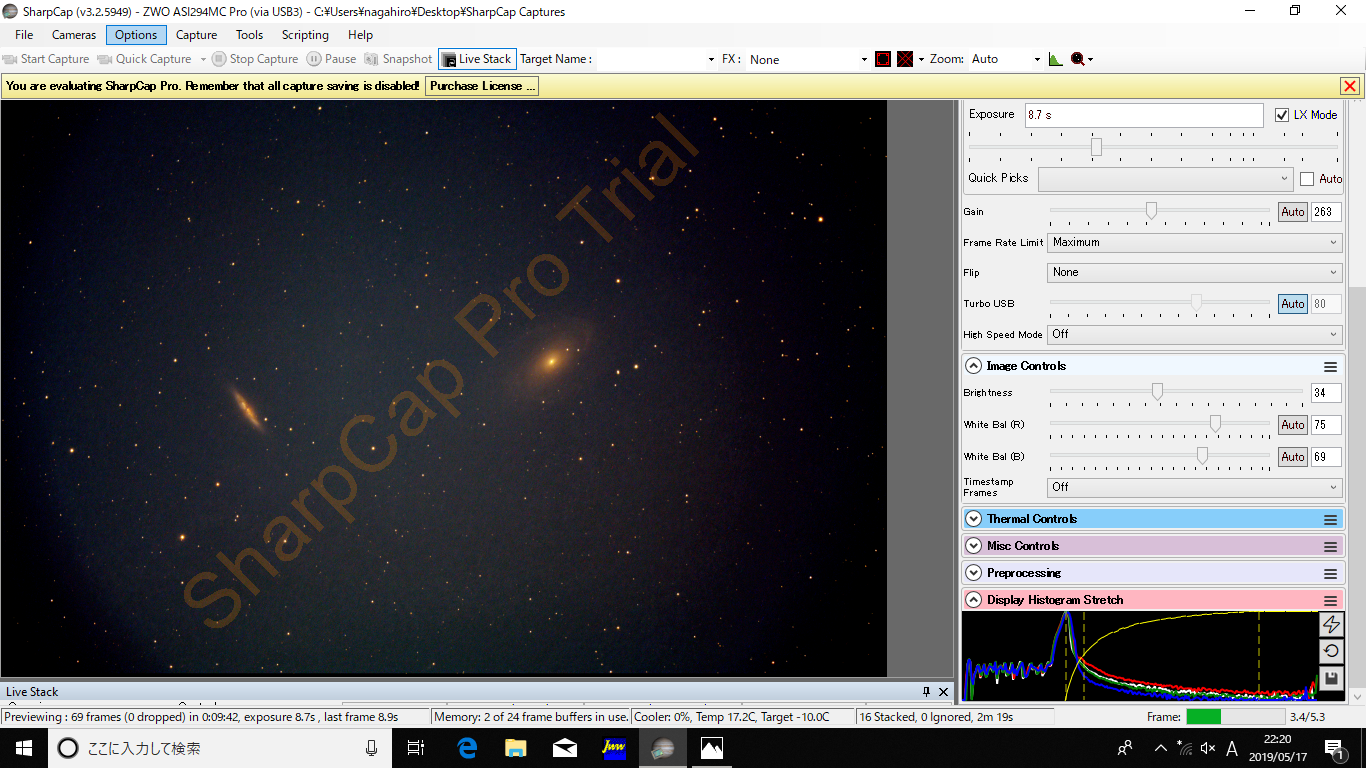Open the Timestamp Frames dropdown
The width and height of the screenshot is (1366, 768).
pos(1194,487)
